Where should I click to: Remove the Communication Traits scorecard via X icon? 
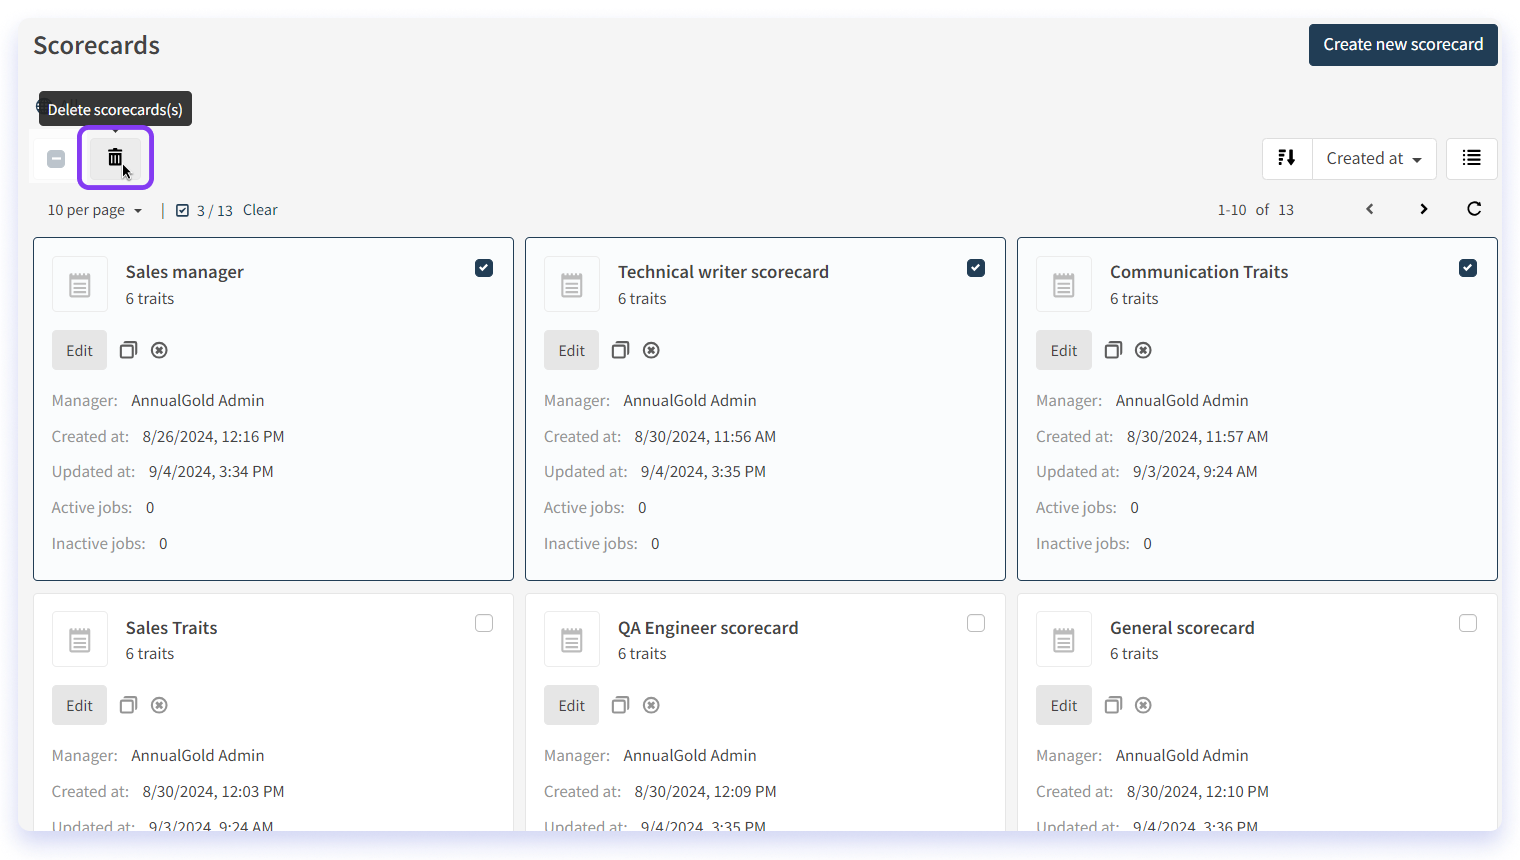pyautogui.click(x=1143, y=350)
